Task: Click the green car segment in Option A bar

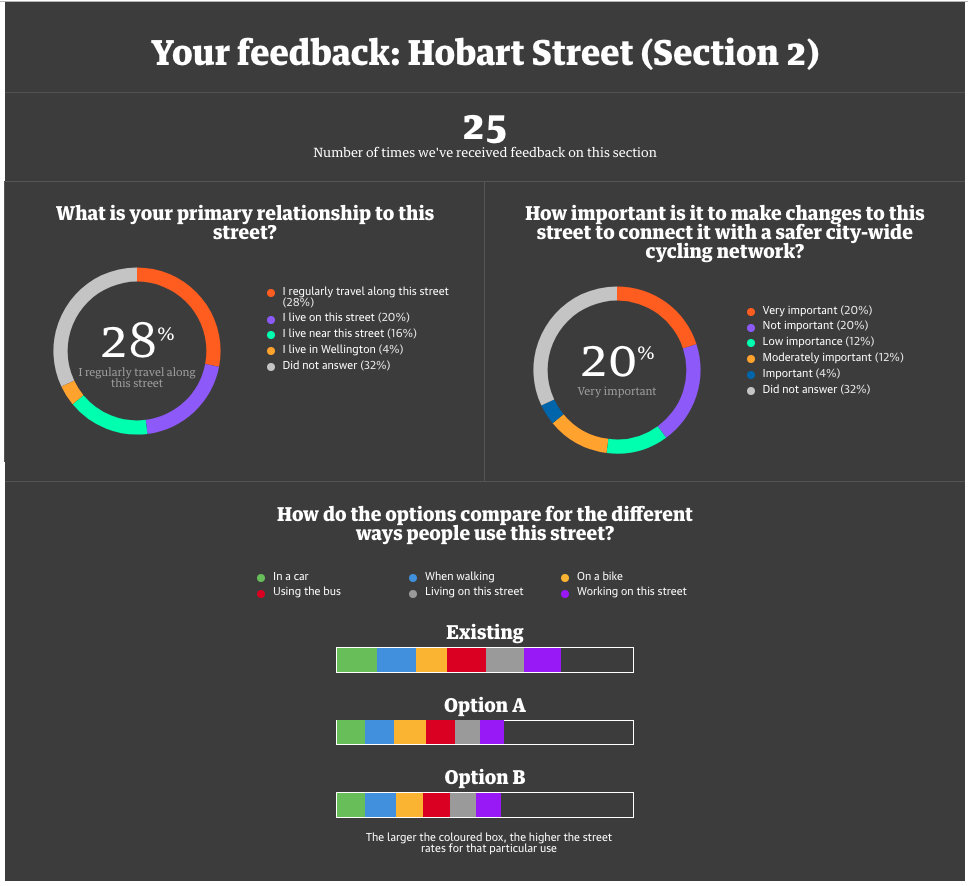Action: (351, 732)
